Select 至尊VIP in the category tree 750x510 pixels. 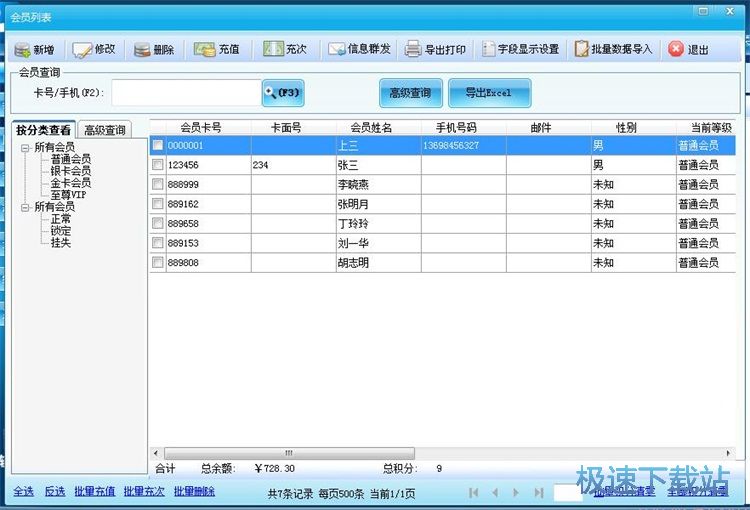(68, 195)
